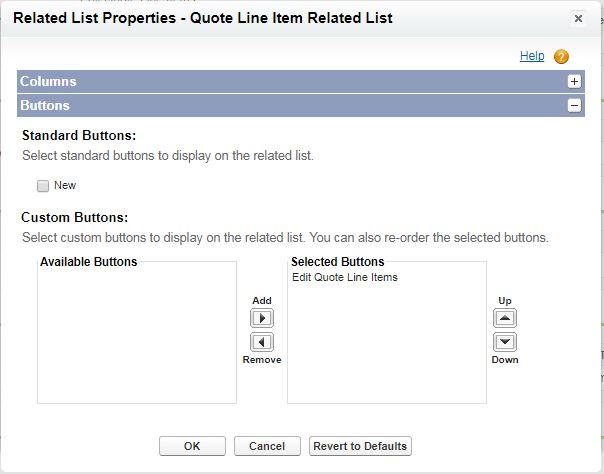The width and height of the screenshot is (604, 474).
Task: Enable the New standard button checkbox
Action: click(43, 185)
